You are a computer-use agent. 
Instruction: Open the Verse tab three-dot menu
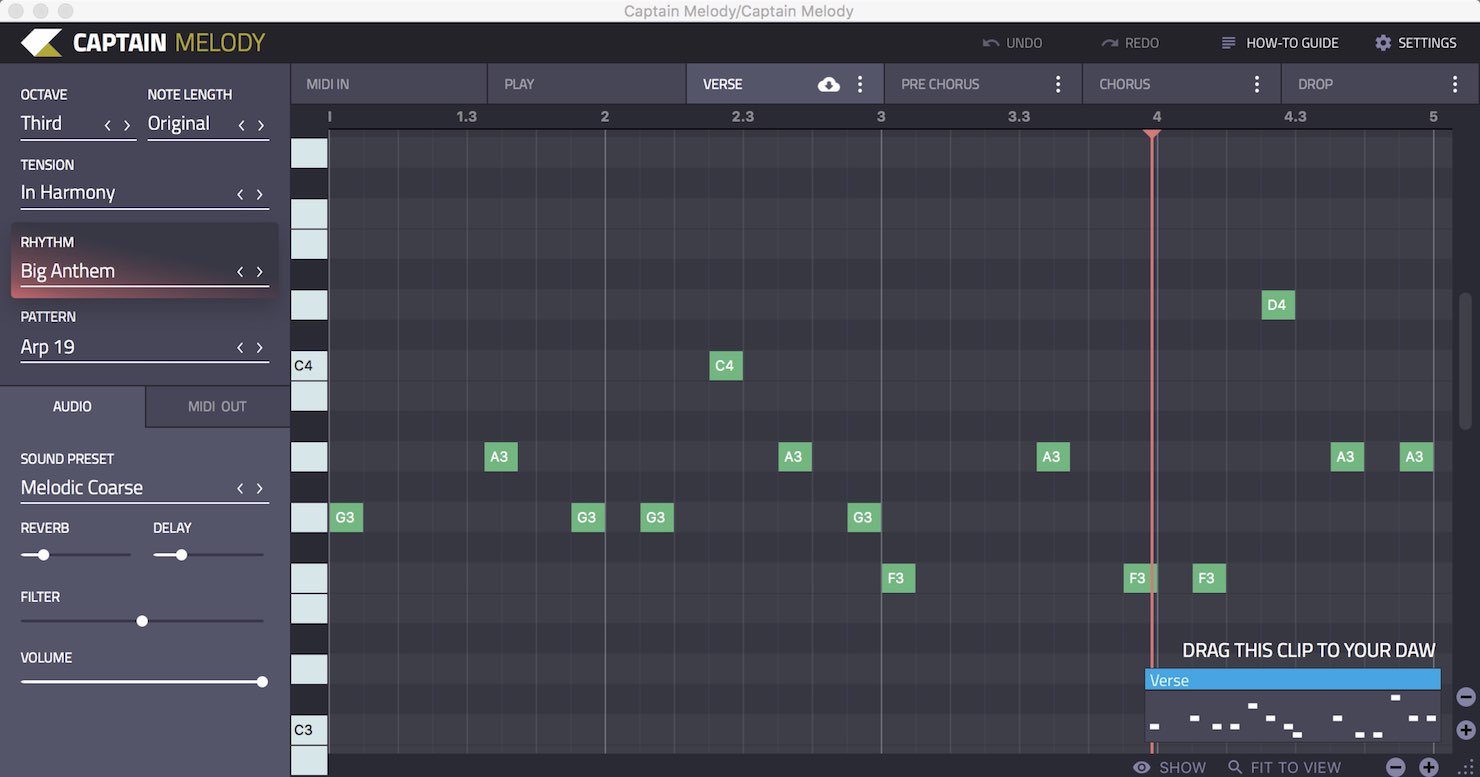860,85
